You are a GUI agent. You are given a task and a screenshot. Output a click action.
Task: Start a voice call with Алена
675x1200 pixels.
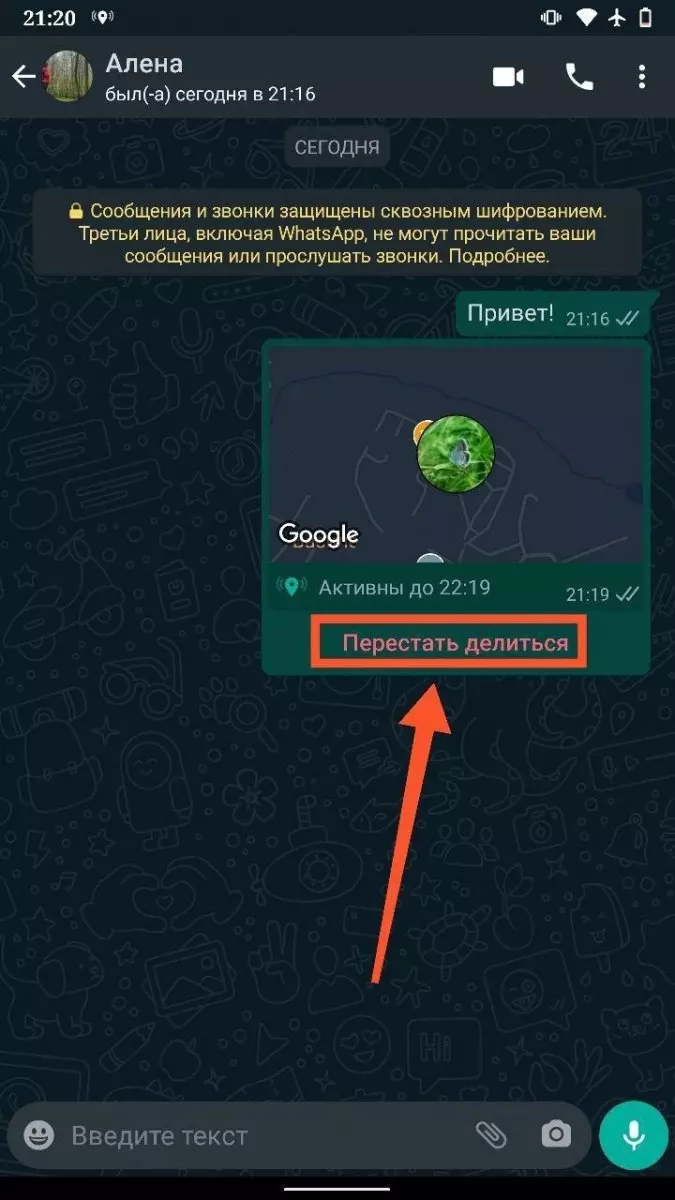pyautogui.click(x=579, y=77)
